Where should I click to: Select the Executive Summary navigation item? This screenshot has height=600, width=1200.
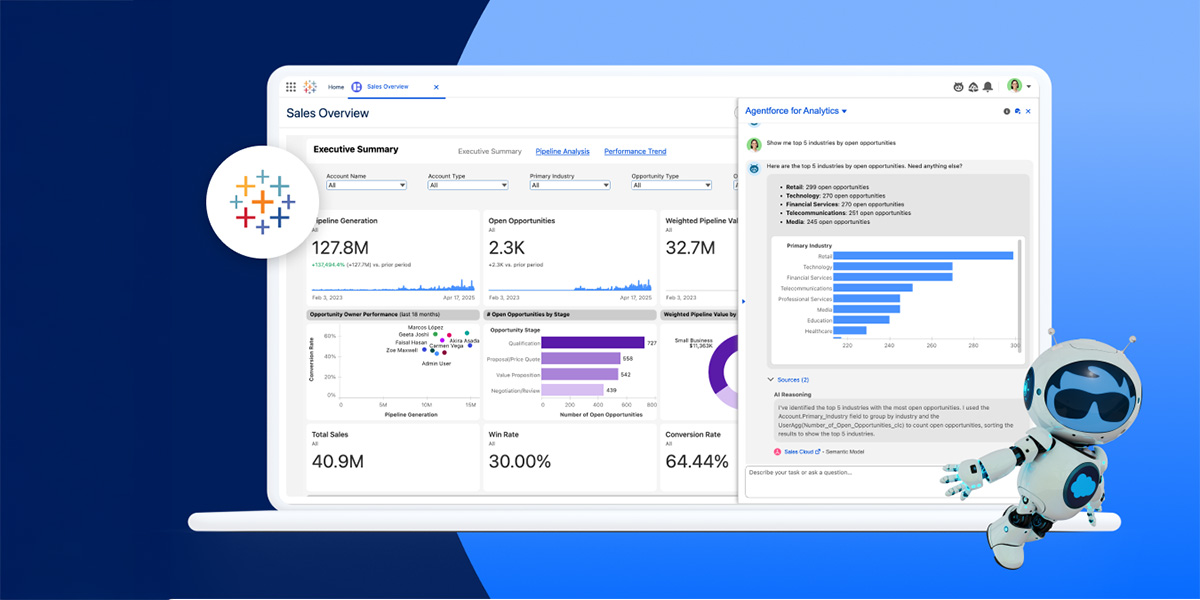pos(490,151)
